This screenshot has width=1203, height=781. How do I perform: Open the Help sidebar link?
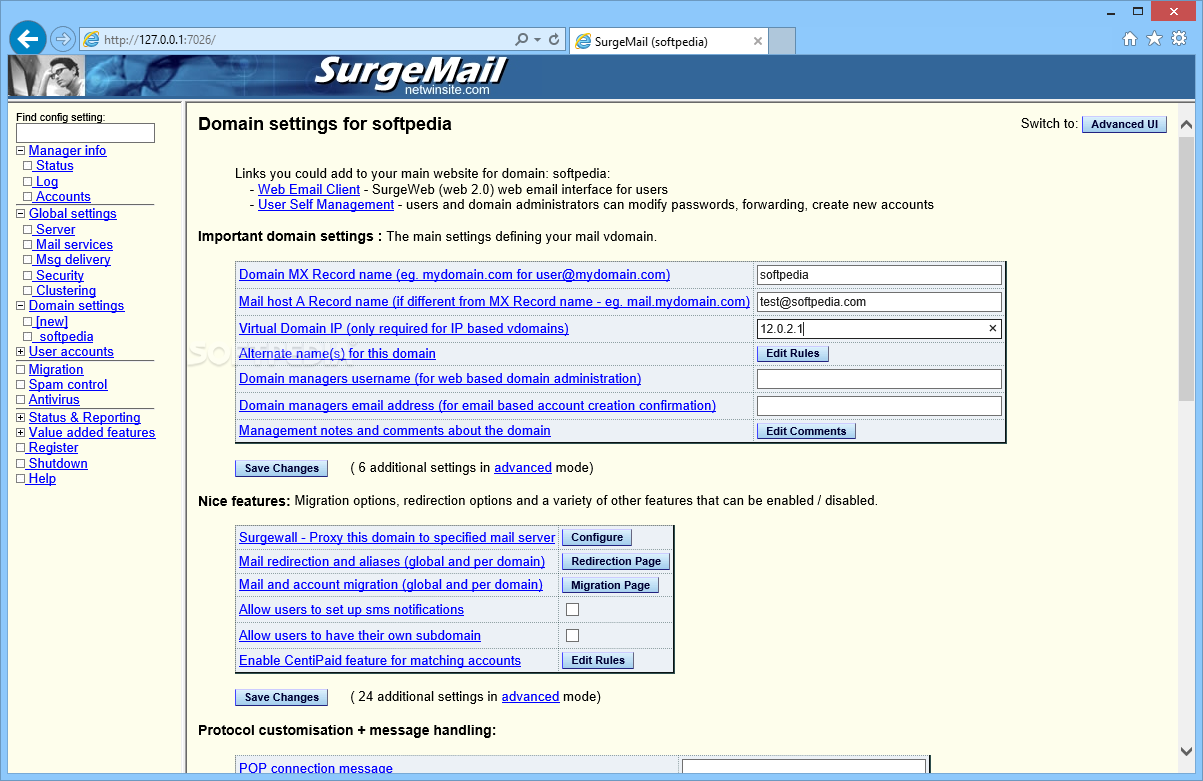(42, 479)
